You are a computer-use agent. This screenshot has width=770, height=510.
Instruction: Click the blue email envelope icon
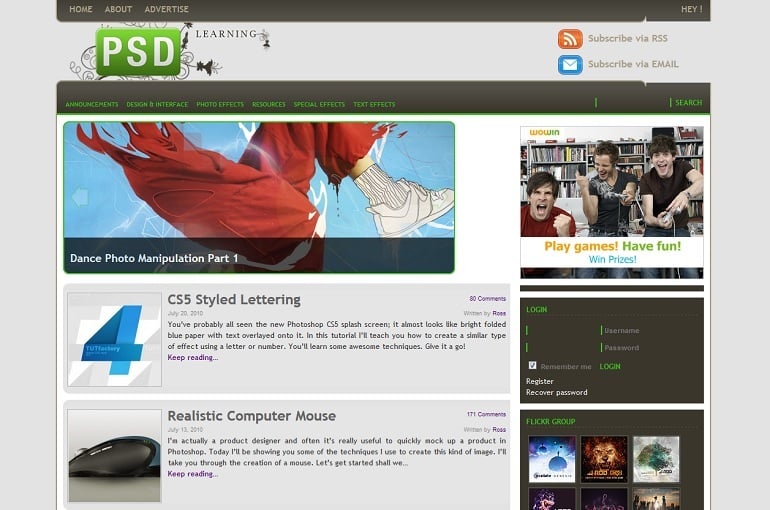click(x=570, y=65)
